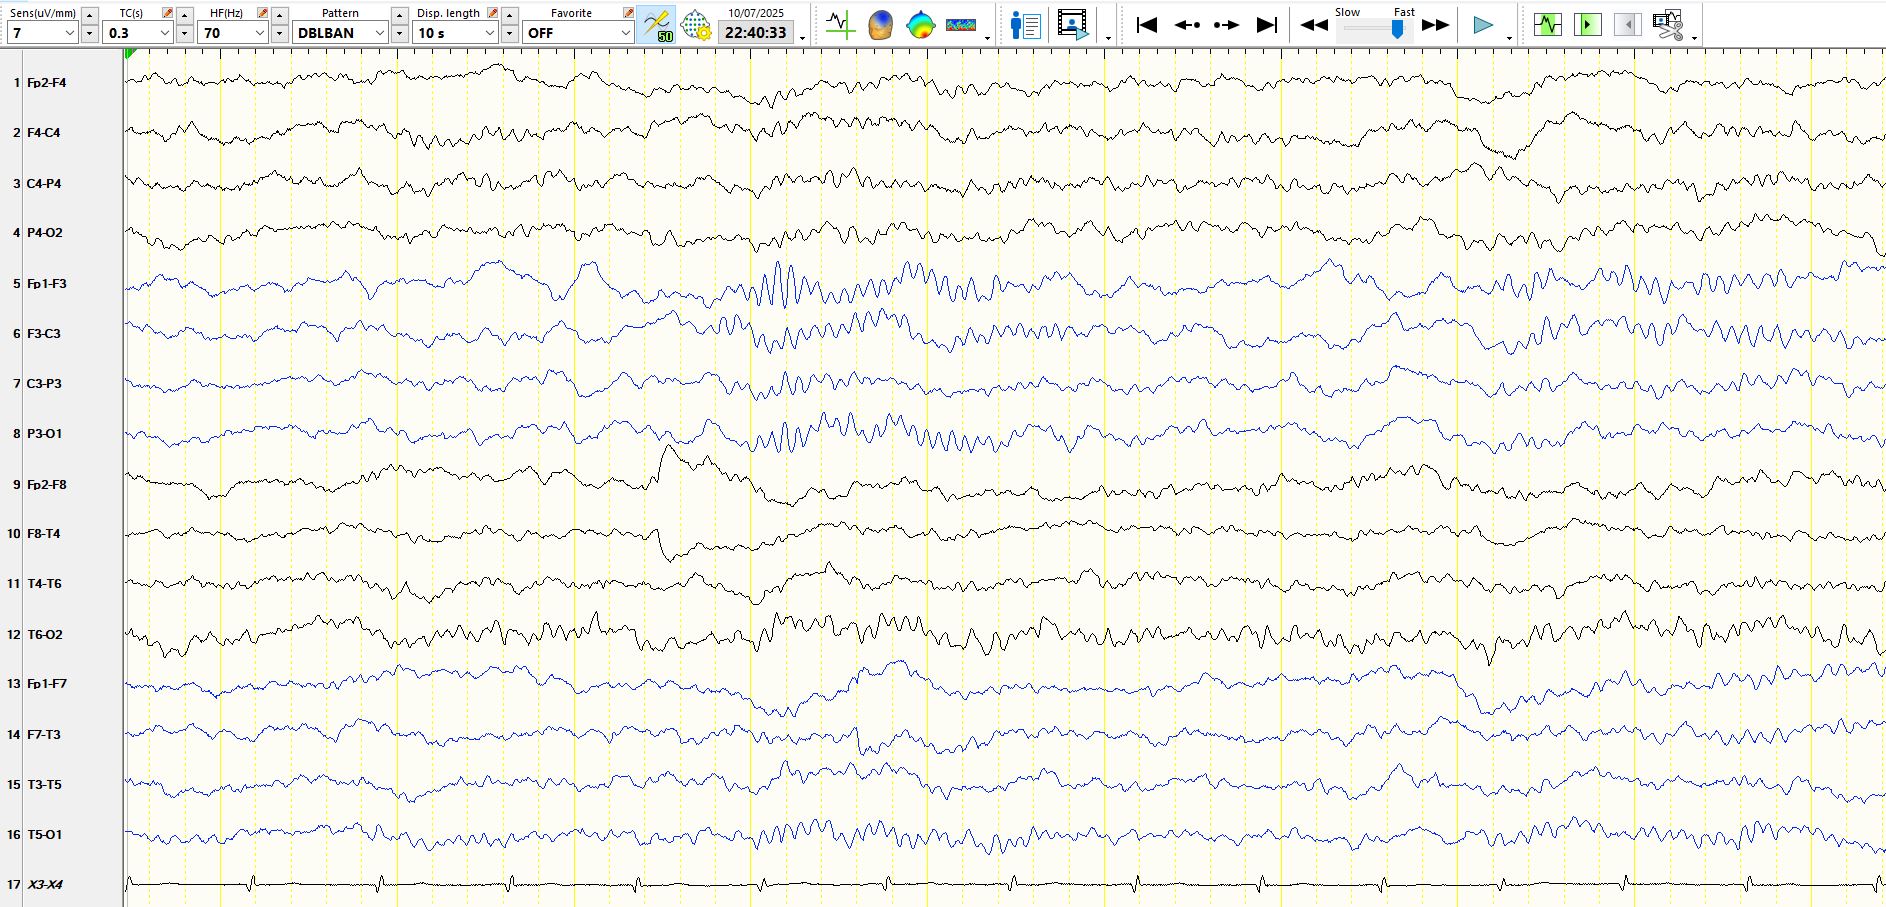The image size is (1886, 907).
Task: Open the topographic color map view
Action: point(920,25)
